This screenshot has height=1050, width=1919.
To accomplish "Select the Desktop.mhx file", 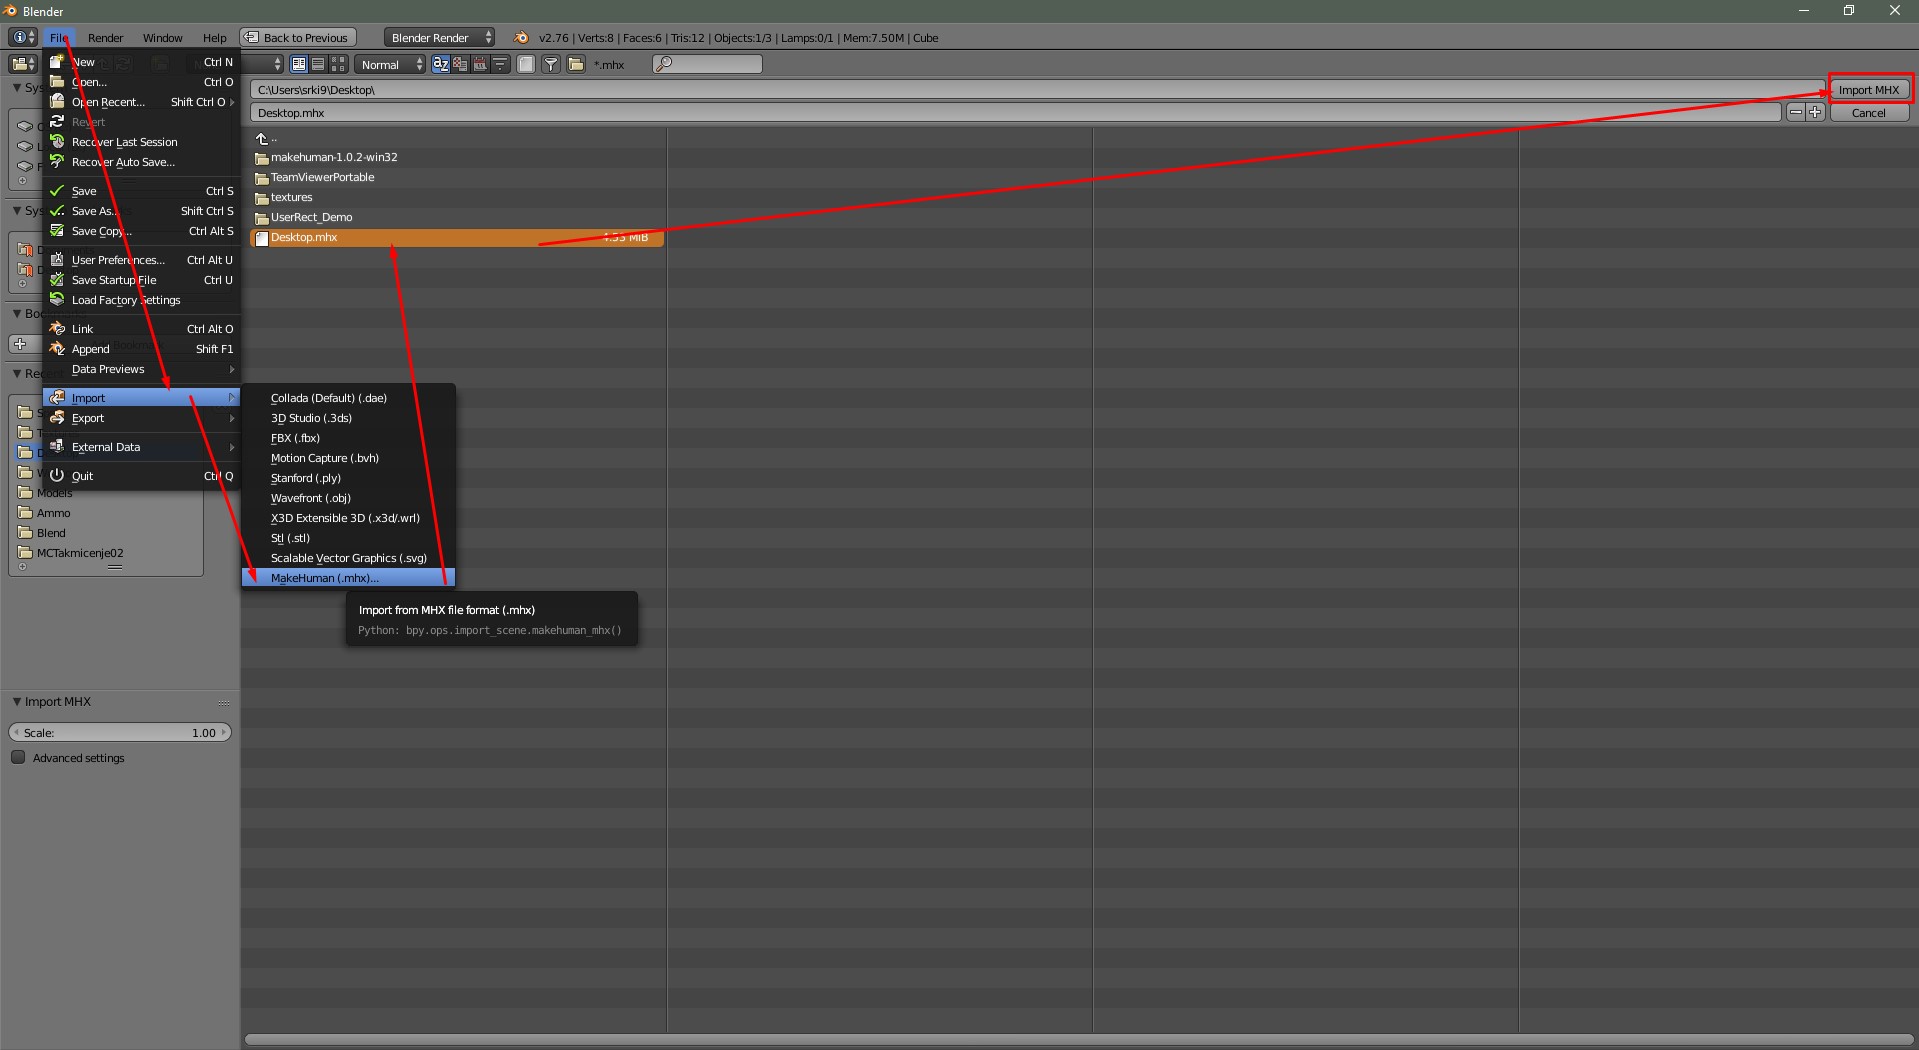I will click(457, 238).
